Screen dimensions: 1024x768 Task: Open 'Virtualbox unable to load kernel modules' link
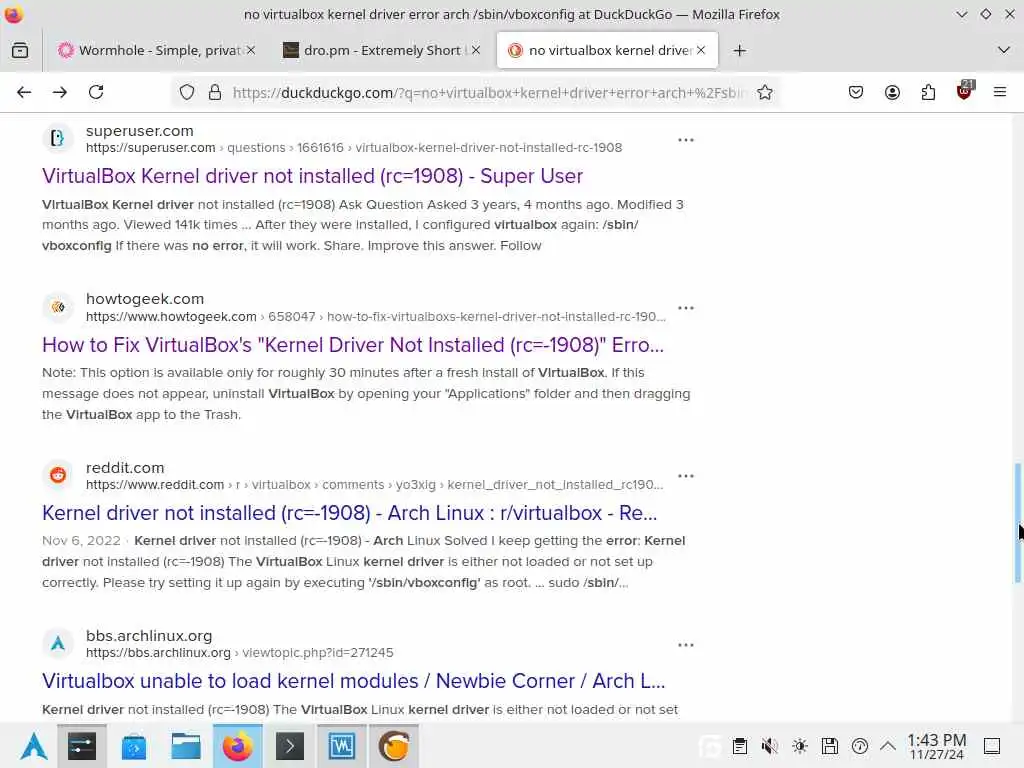coord(353,681)
